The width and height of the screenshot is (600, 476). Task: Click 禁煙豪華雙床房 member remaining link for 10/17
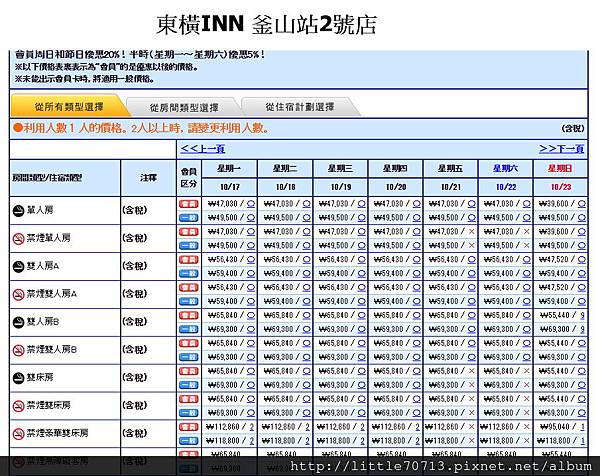coord(252,427)
